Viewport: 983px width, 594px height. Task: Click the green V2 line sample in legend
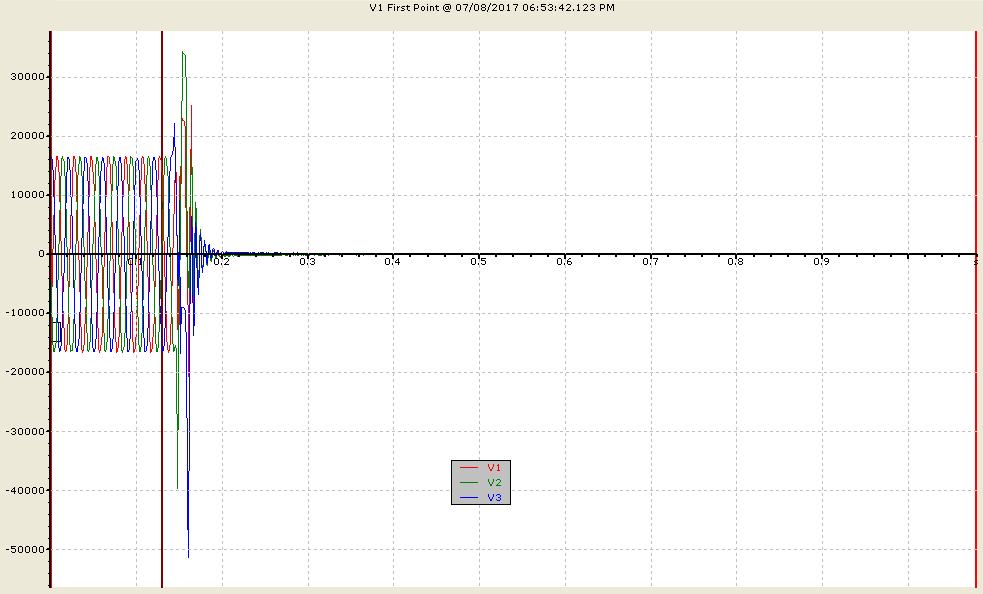pos(470,483)
